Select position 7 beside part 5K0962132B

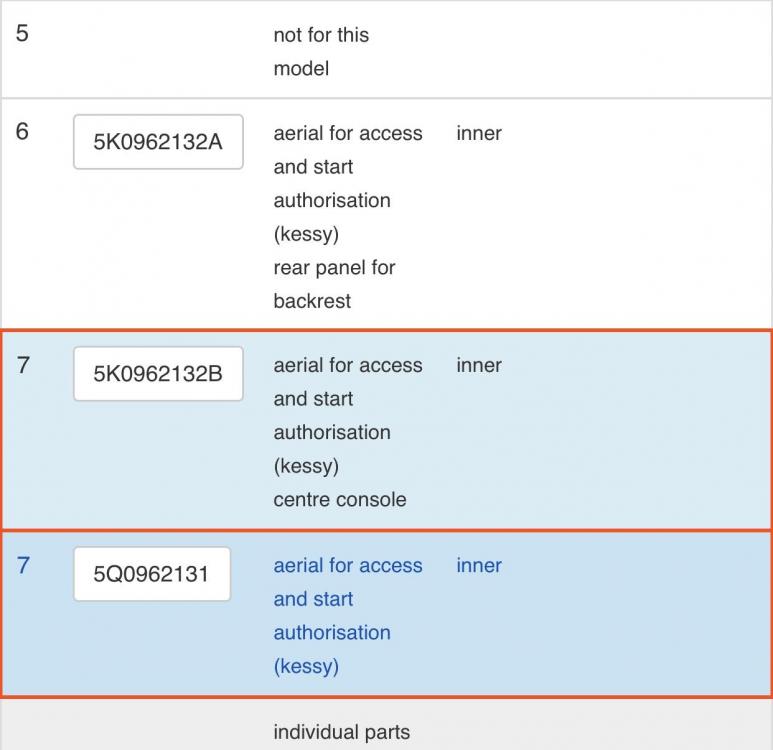[23, 365]
